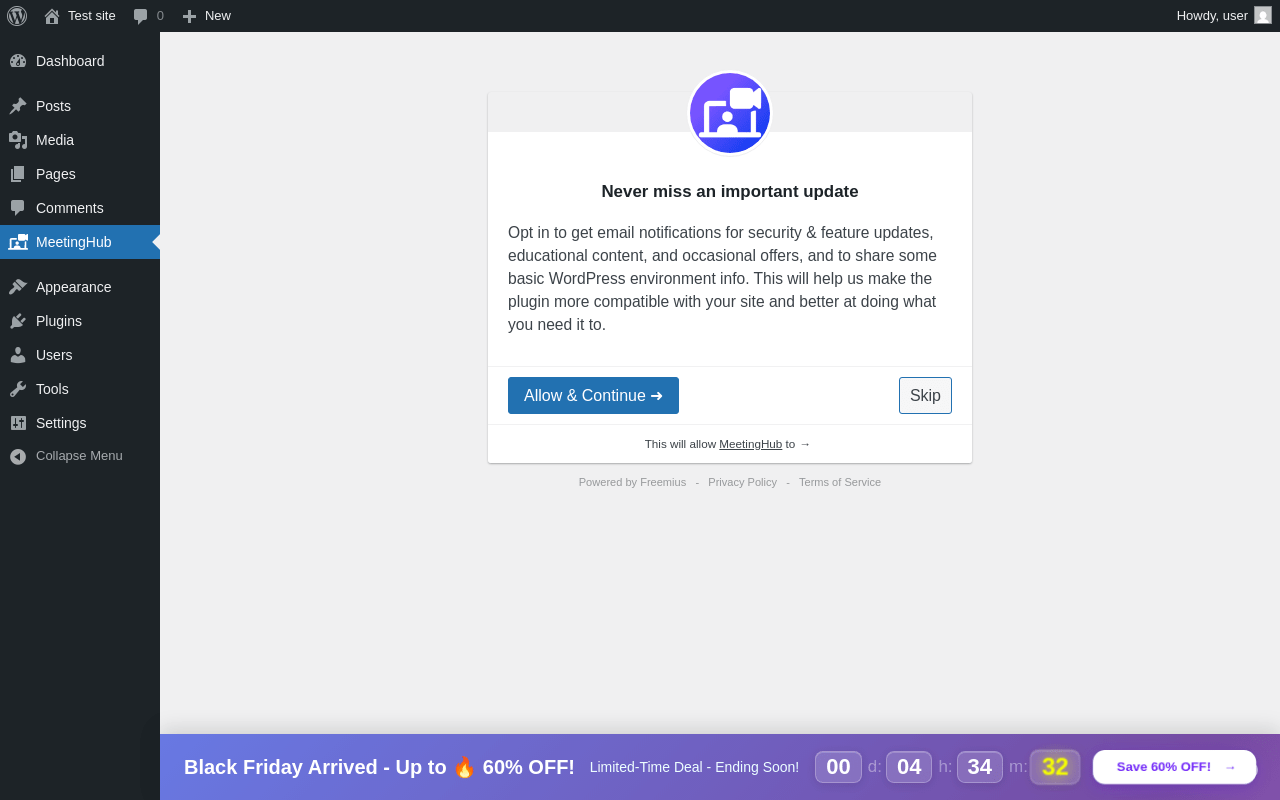1280x800 pixels.
Task: Click 'Limited-Time Deal - Ending Soon!' text
Action: 694,767
